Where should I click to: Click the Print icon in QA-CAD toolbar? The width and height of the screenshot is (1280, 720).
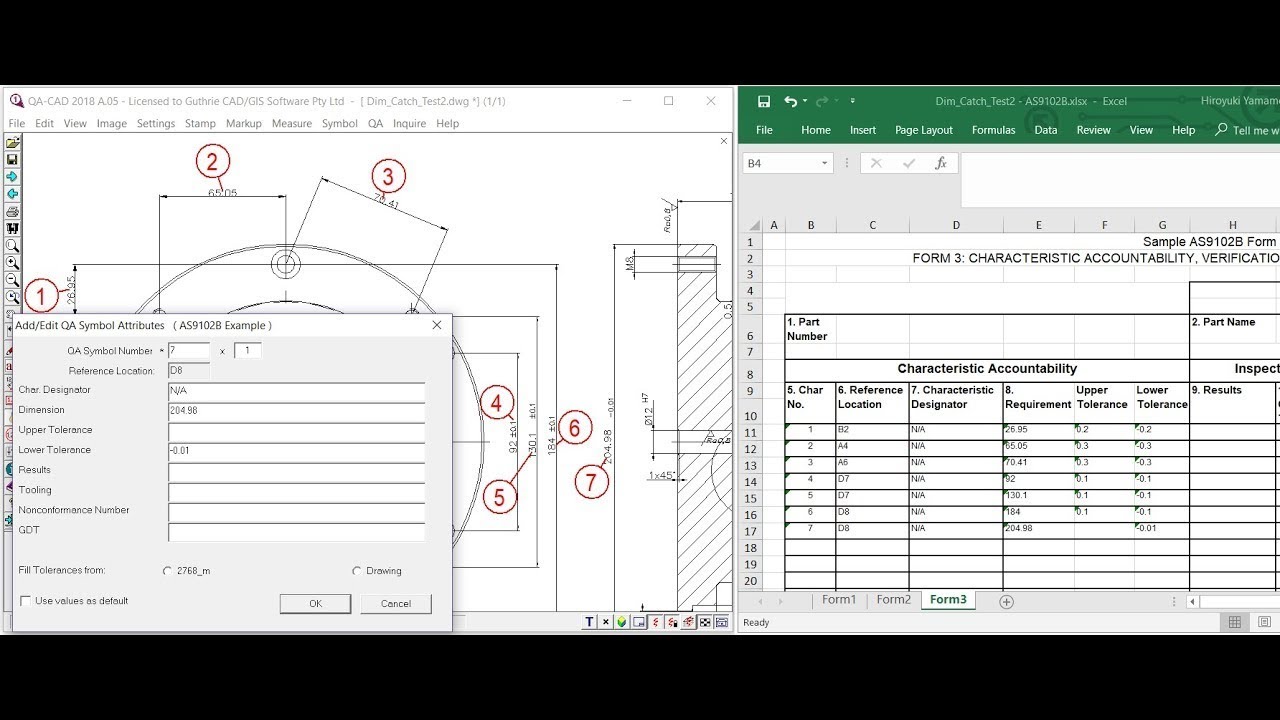[13, 212]
